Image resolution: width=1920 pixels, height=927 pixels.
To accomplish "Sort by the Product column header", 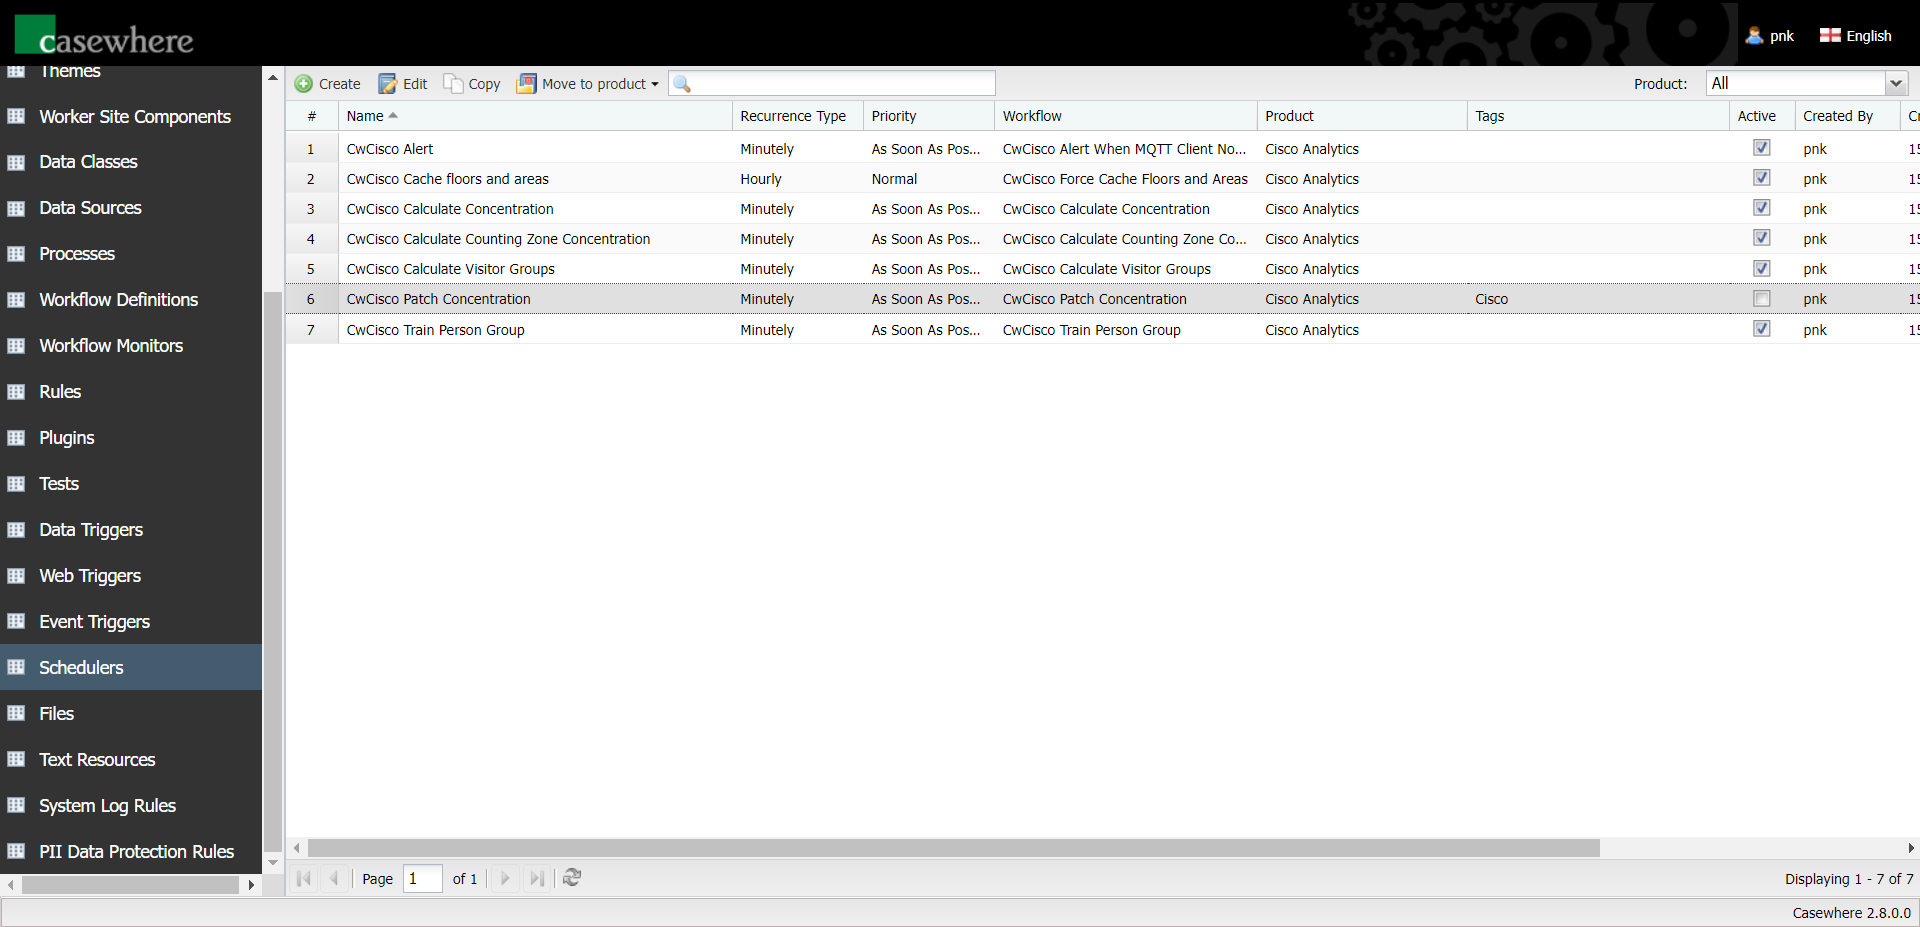I will click(x=1362, y=116).
